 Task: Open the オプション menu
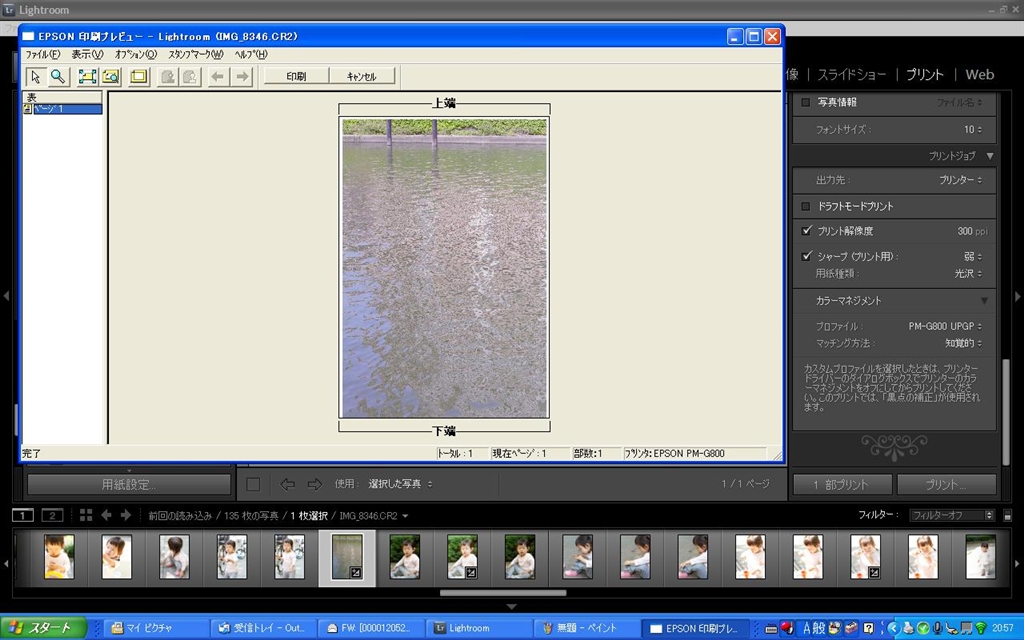(135, 54)
